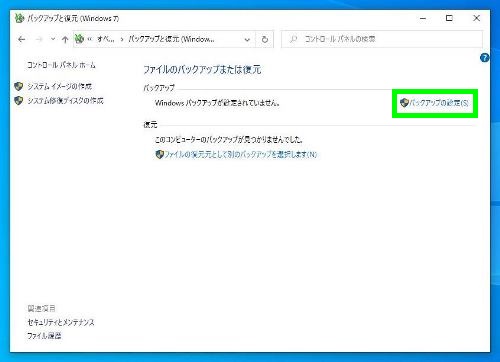Click the shield icon beside システム修復ディスクの作成
The image size is (500, 362).
(19, 101)
